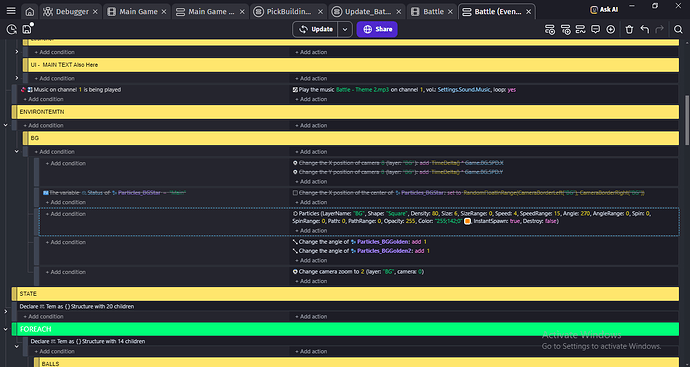Image resolution: width=690 pixels, height=367 pixels.
Task: Open the orange color swatch in Particles action
Action: (467, 221)
